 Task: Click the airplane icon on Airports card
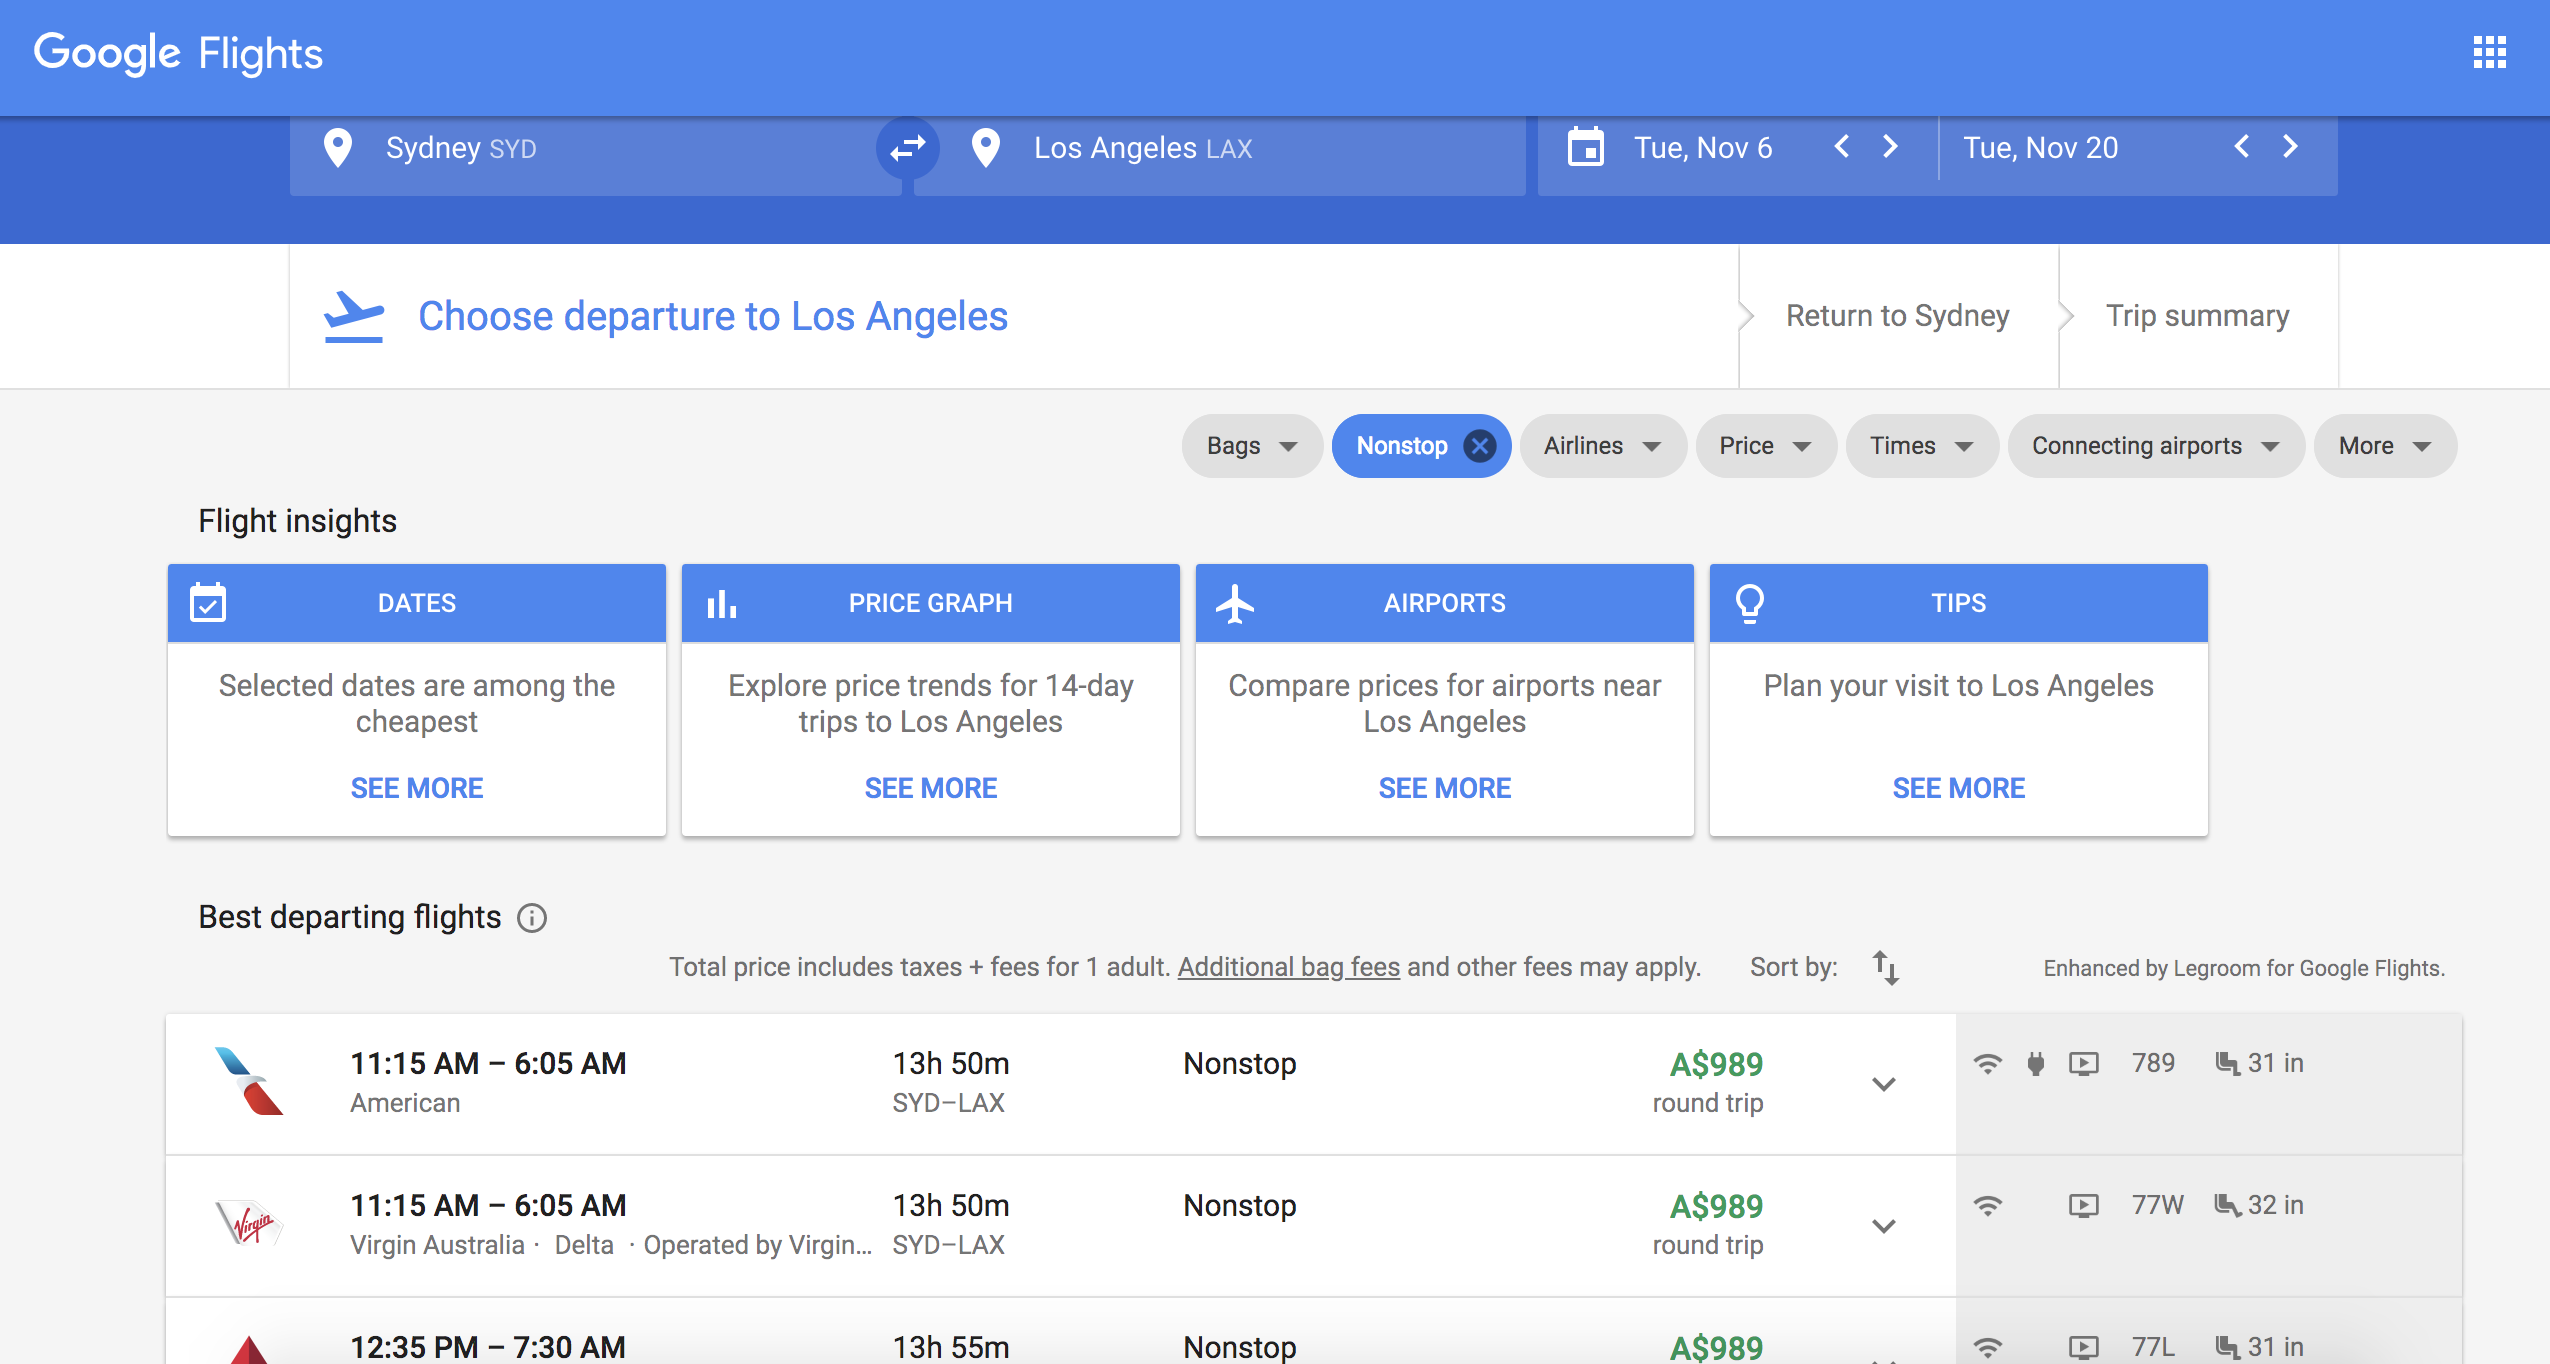point(1235,603)
